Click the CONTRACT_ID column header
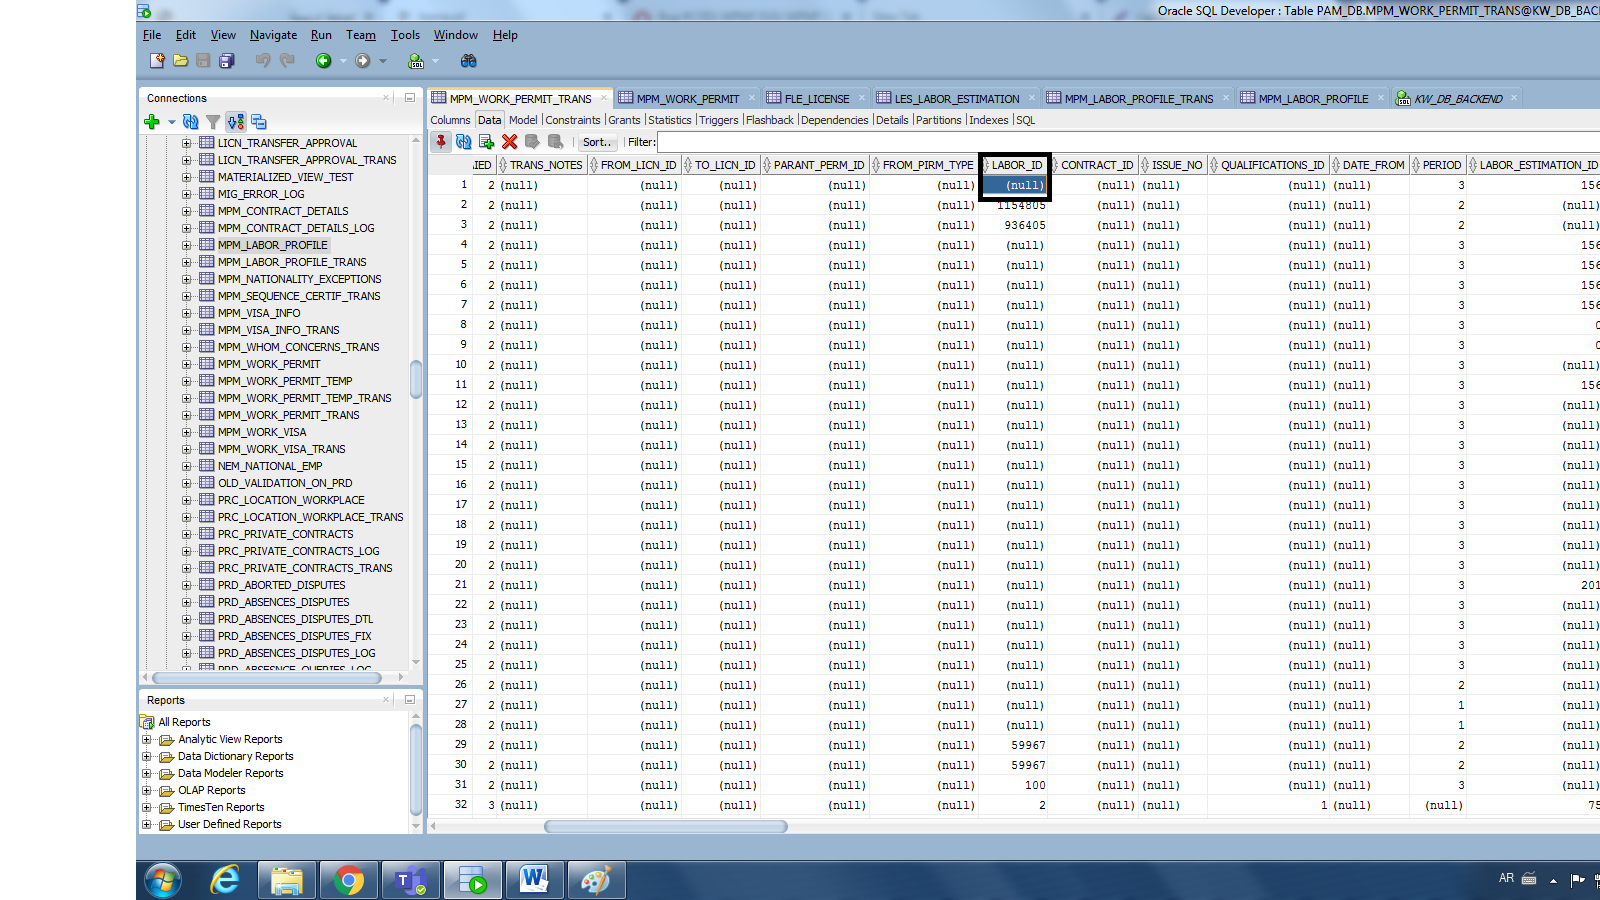Image resolution: width=1600 pixels, height=900 pixels. coord(1096,165)
